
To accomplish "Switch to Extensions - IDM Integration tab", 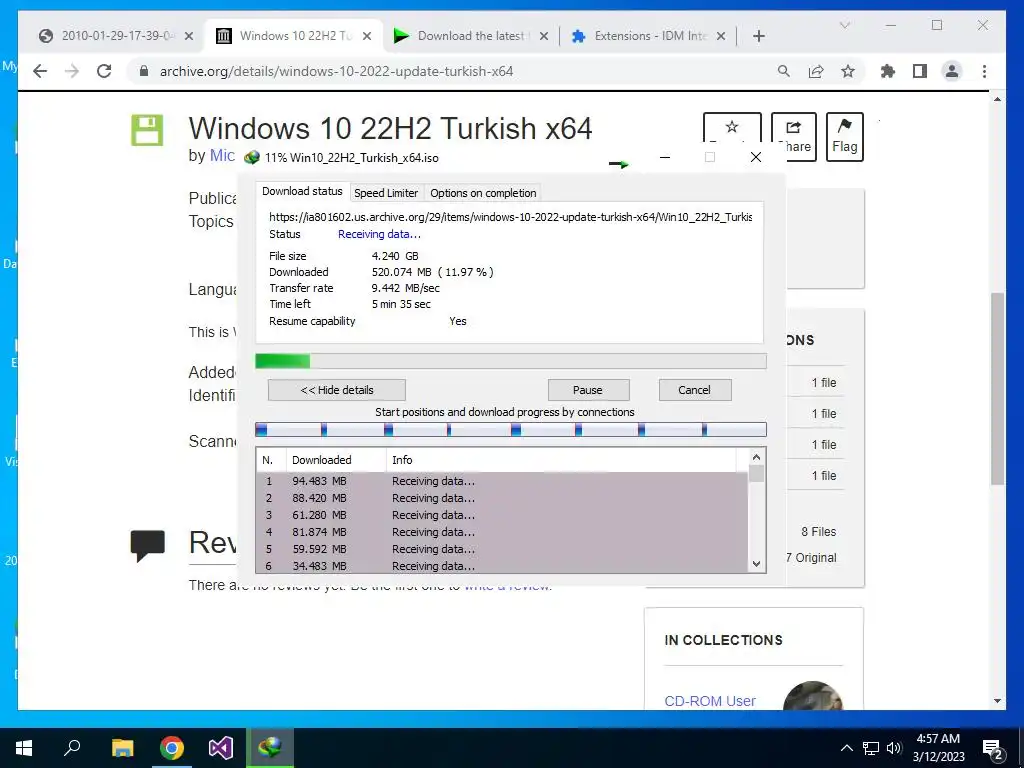I will click(x=649, y=36).
